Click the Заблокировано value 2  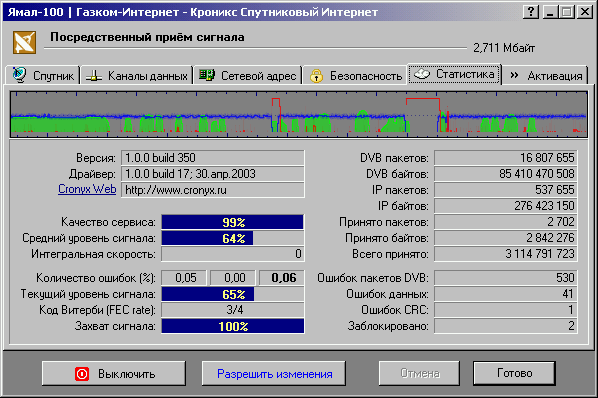[506, 326]
